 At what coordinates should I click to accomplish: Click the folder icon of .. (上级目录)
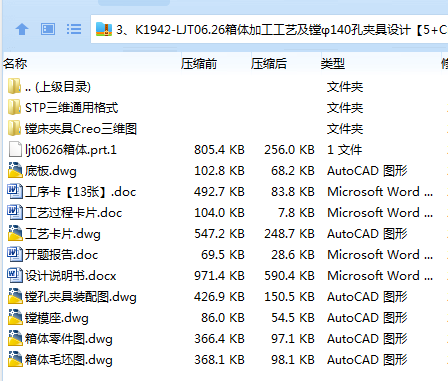[x=14, y=86]
